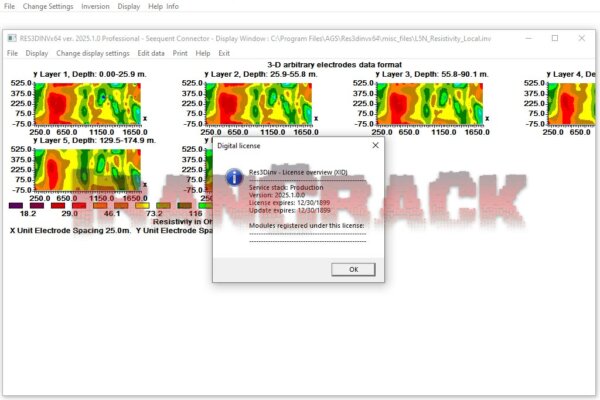The height and width of the screenshot is (400, 600).
Task: Click the Layer 3 resistivity plot
Action: pos(430,104)
